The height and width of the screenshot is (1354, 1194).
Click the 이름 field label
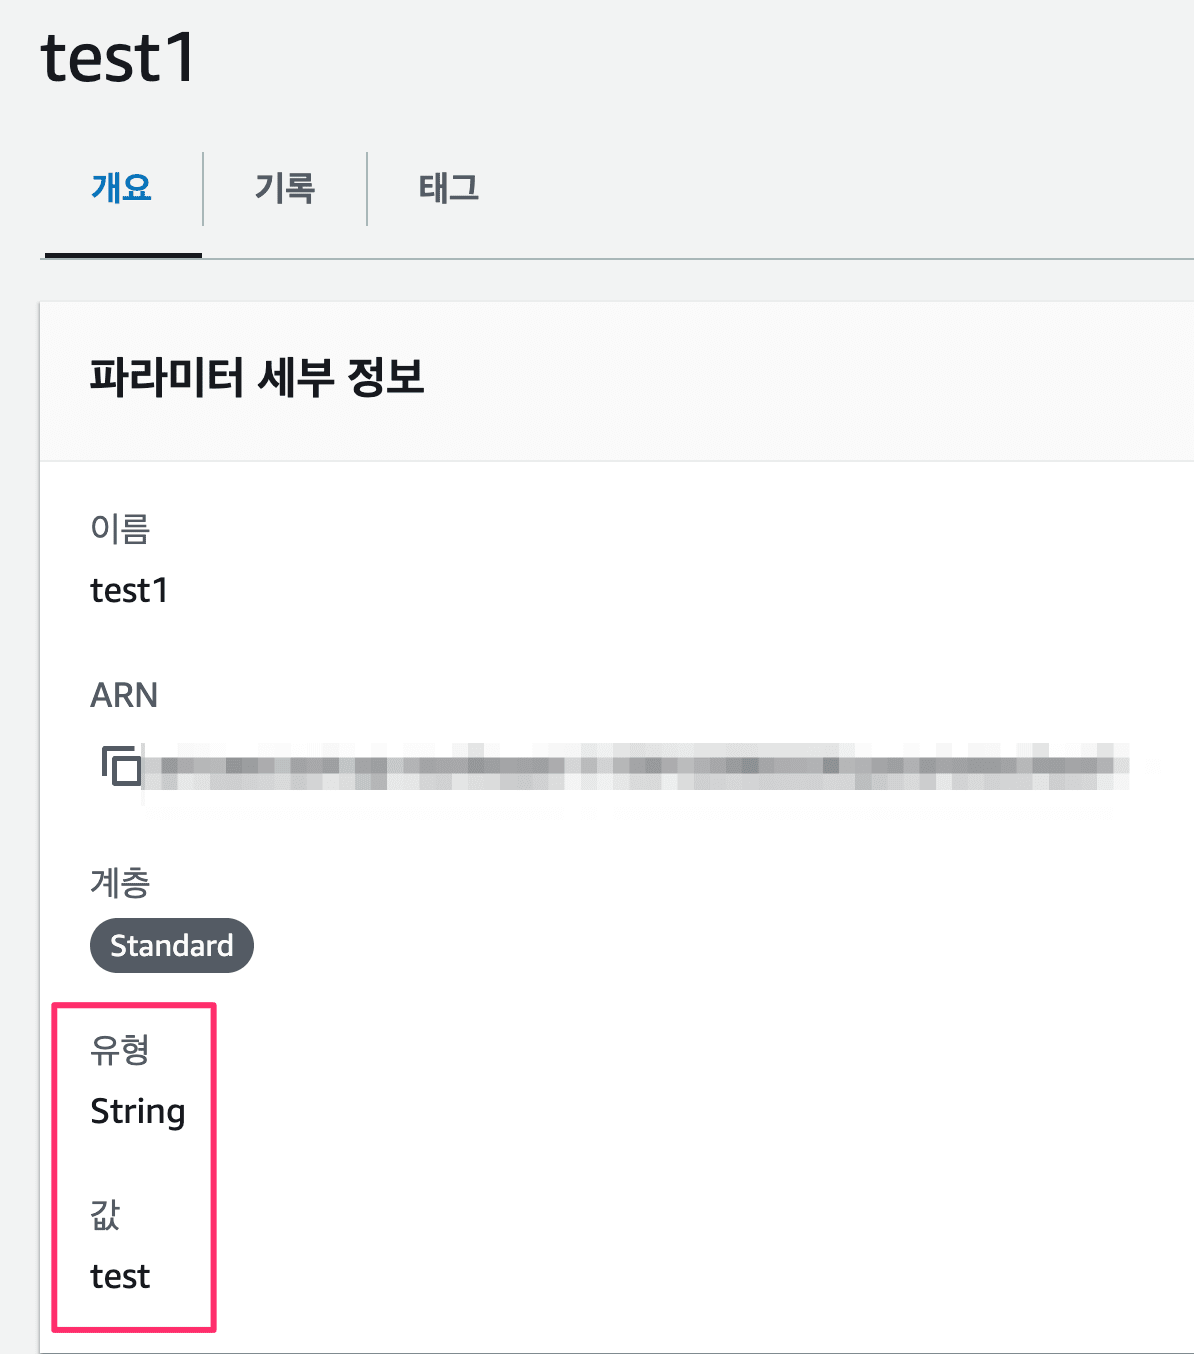click(x=120, y=528)
